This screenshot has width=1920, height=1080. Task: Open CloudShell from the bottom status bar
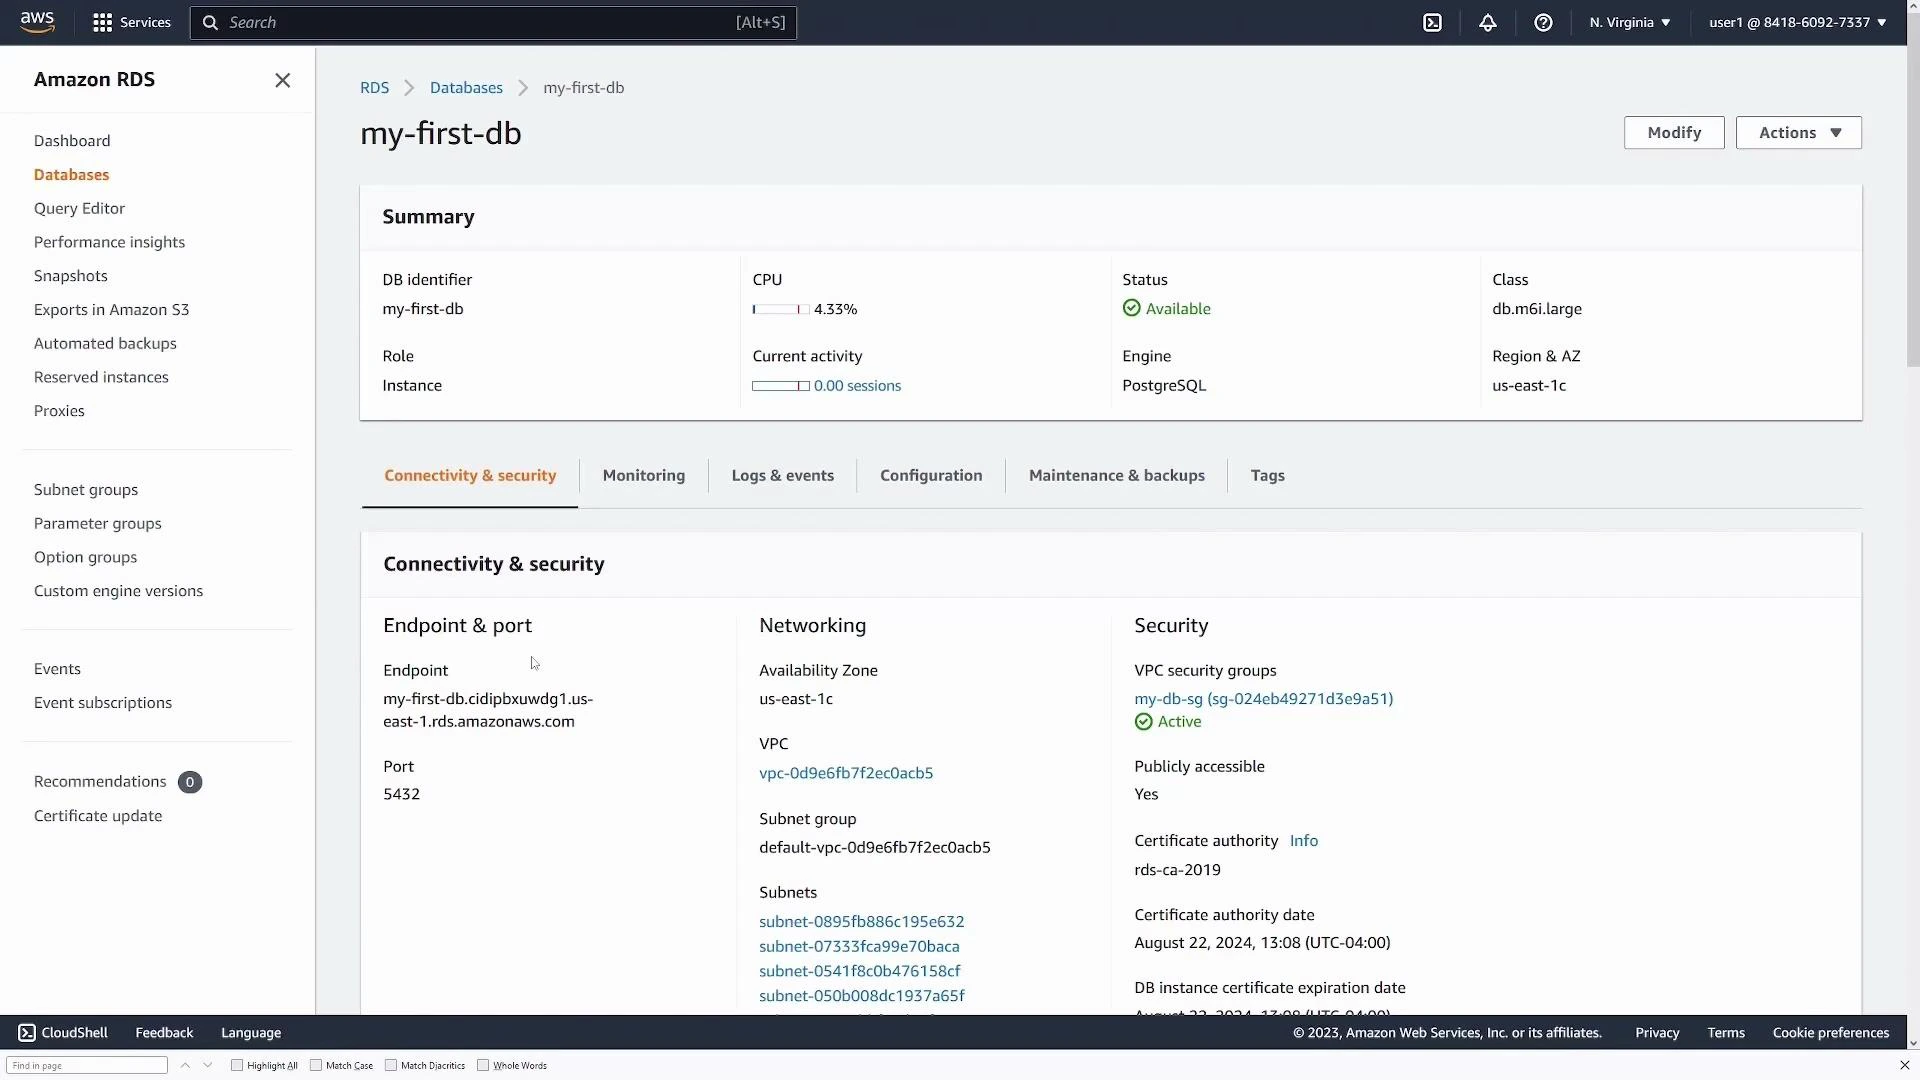point(62,1032)
